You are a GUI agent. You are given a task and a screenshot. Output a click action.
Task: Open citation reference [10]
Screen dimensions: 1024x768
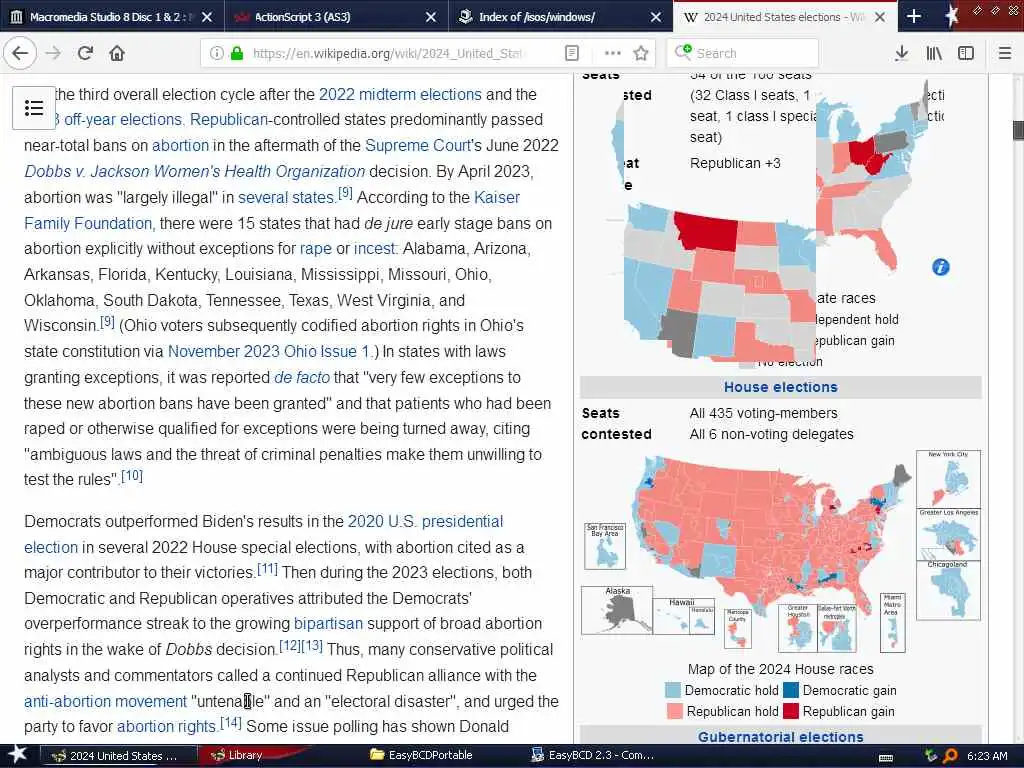[131, 475]
